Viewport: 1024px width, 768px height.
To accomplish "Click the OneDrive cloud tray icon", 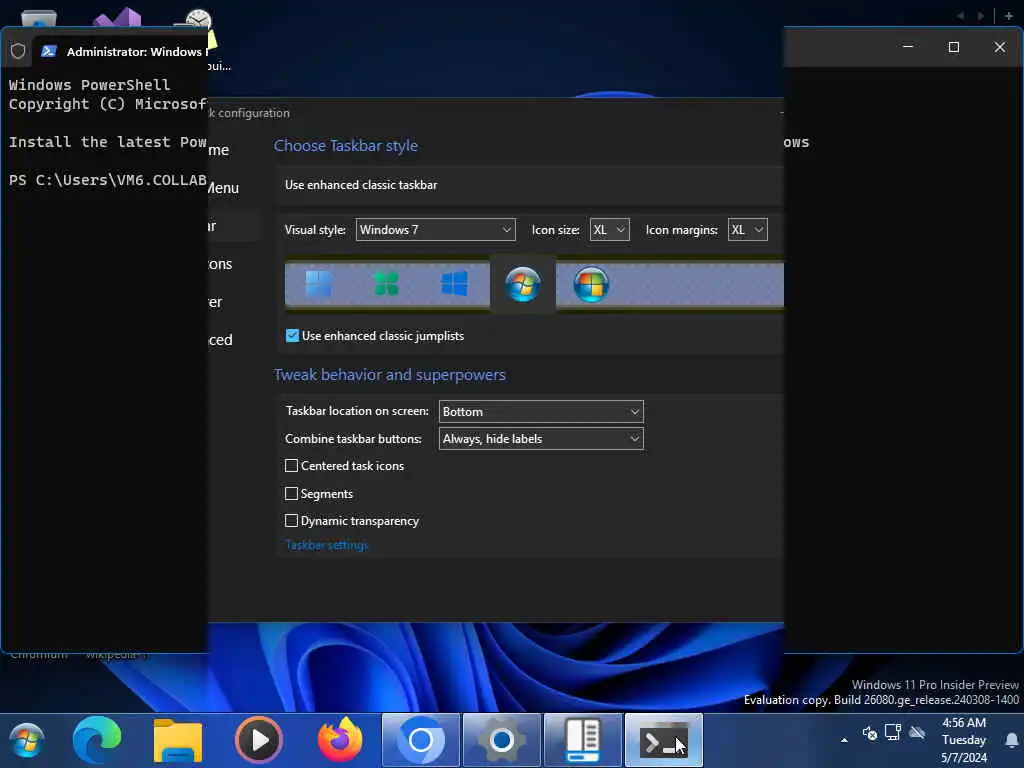I will coord(917,733).
